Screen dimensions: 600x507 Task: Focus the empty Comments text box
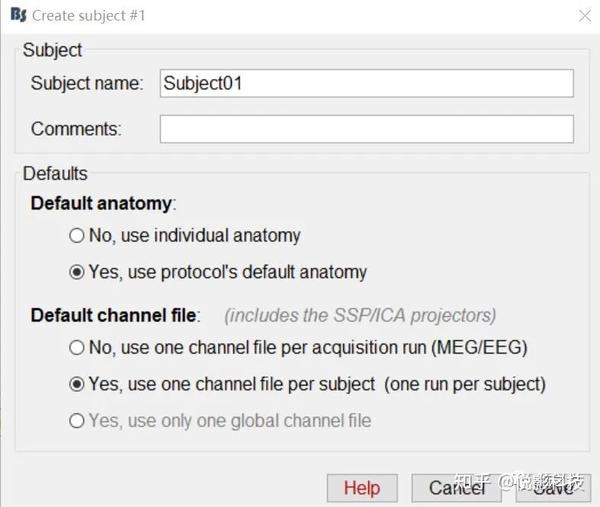pyautogui.click(x=366, y=129)
